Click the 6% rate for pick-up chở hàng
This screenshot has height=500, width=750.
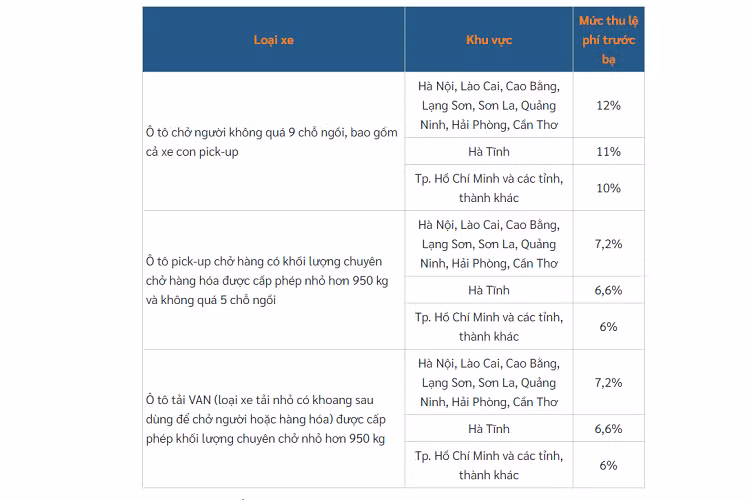(x=609, y=327)
